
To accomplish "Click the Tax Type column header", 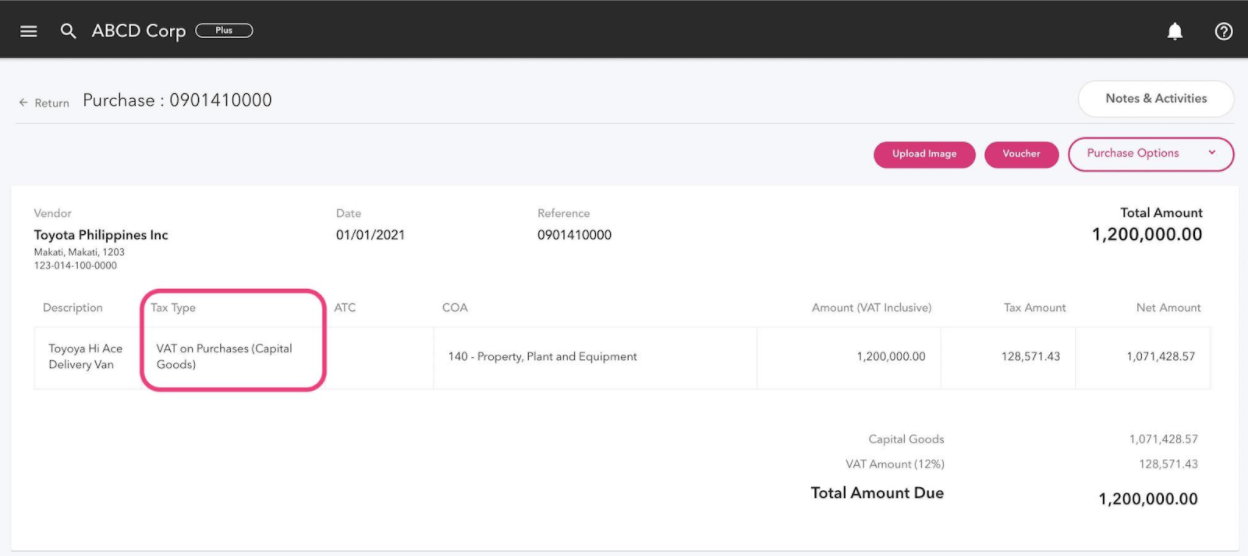I will (173, 308).
